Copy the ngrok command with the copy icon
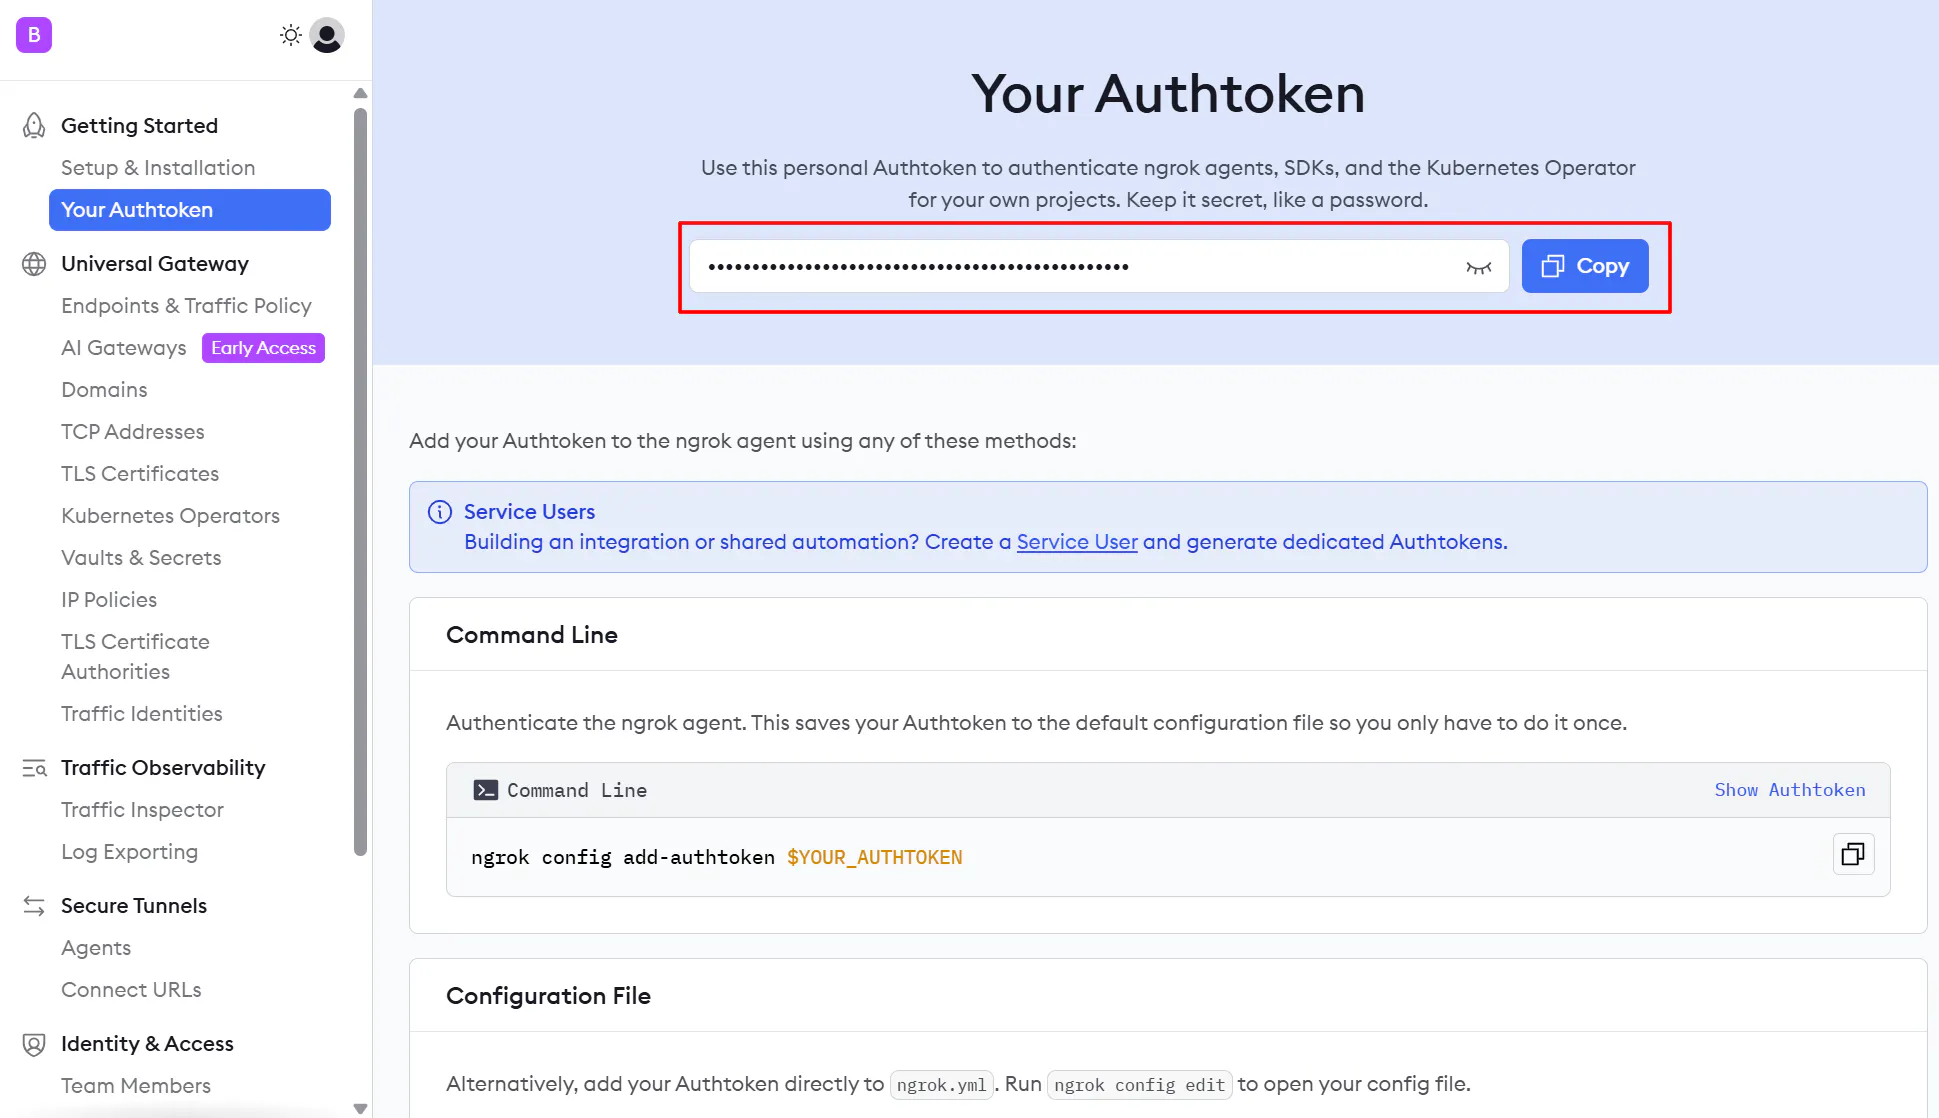 [1853, 854]
